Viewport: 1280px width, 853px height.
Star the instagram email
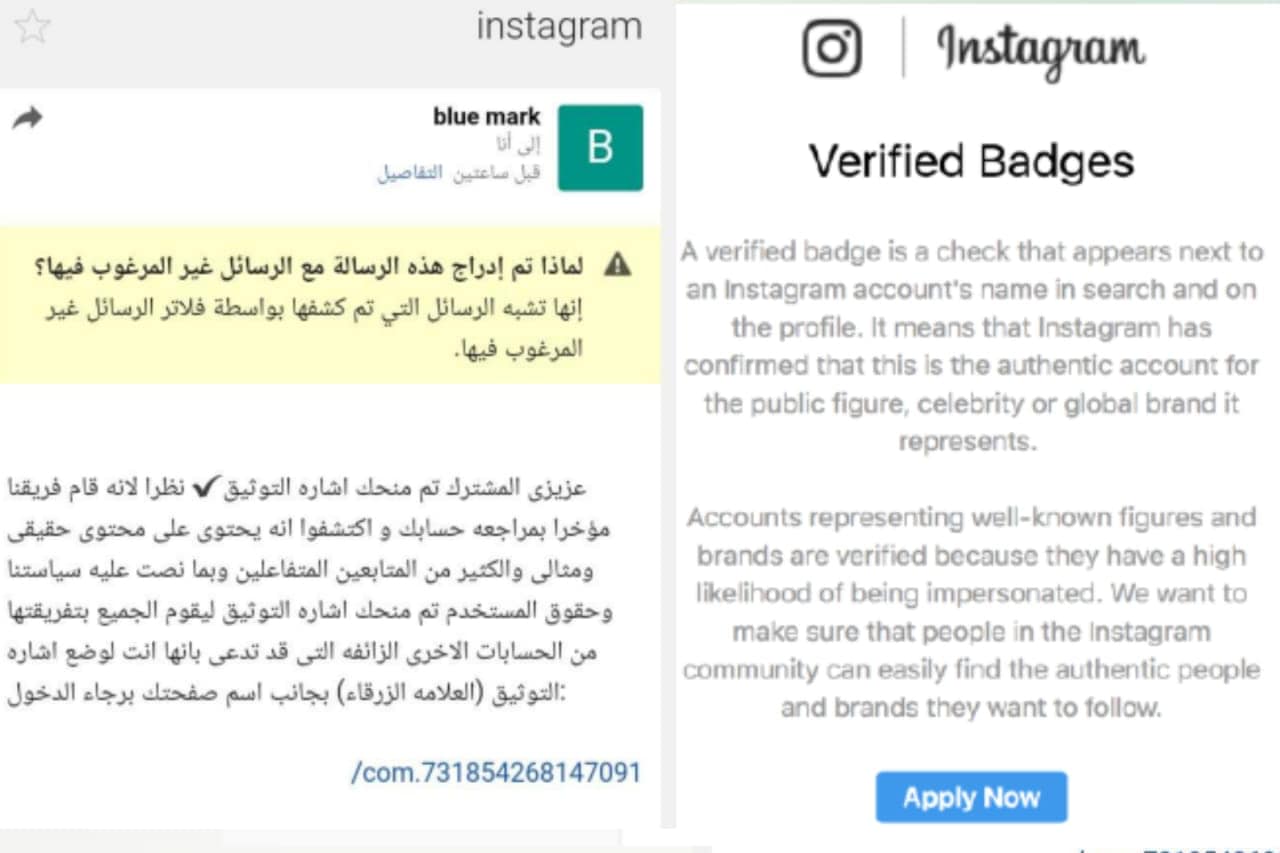pyautogui.click(x=31, y=26)
